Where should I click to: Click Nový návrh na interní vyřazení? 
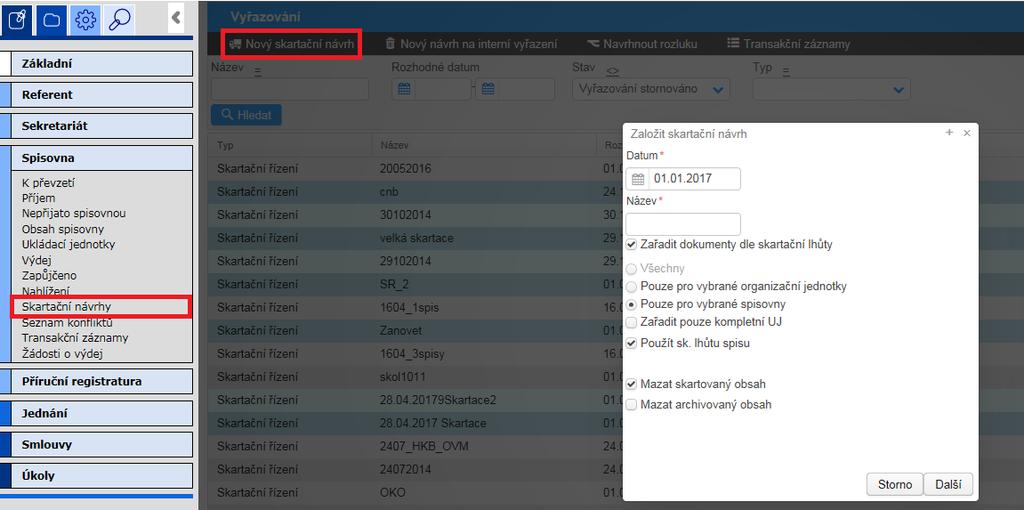pos(472,44)
